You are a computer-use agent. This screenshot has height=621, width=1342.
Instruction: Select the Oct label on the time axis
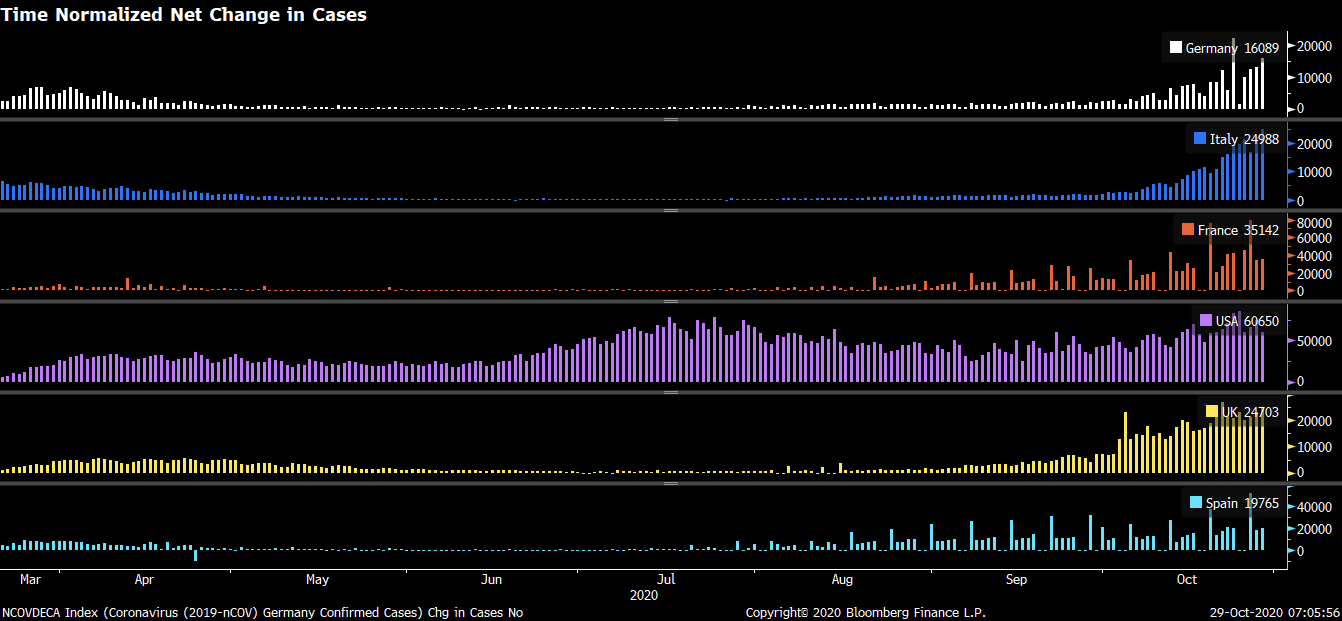point(1187,580)
